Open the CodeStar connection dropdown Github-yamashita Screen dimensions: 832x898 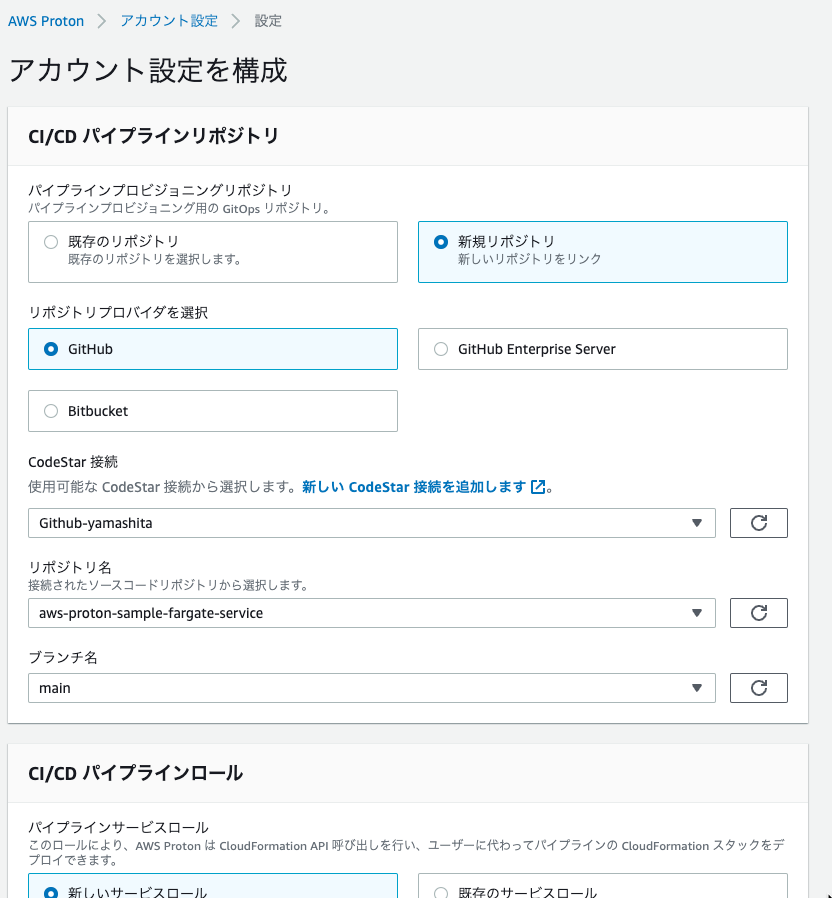coord(372,523)
